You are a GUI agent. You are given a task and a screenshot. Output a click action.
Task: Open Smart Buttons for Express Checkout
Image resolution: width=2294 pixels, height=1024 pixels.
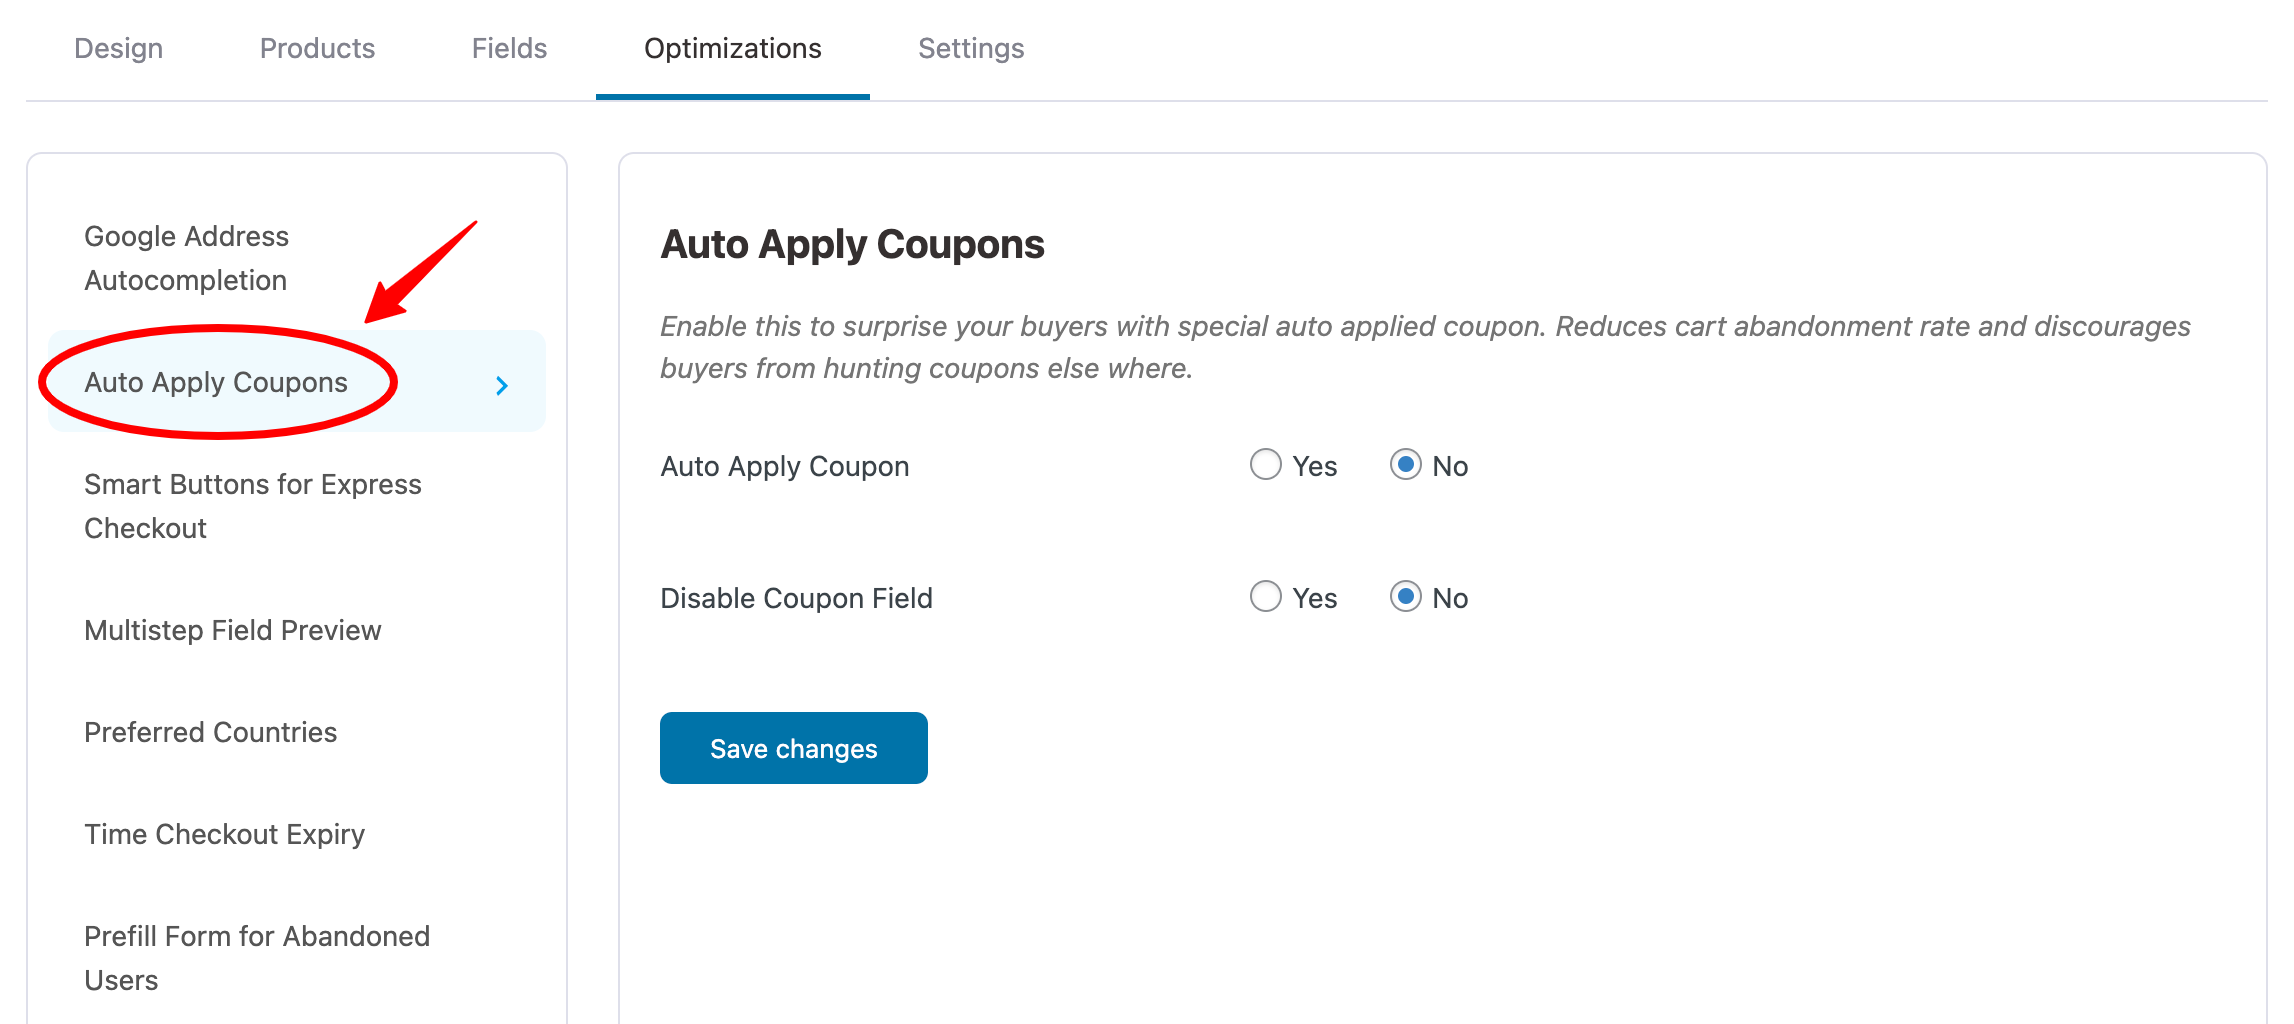pyautogui.click(x=252, y=506)
